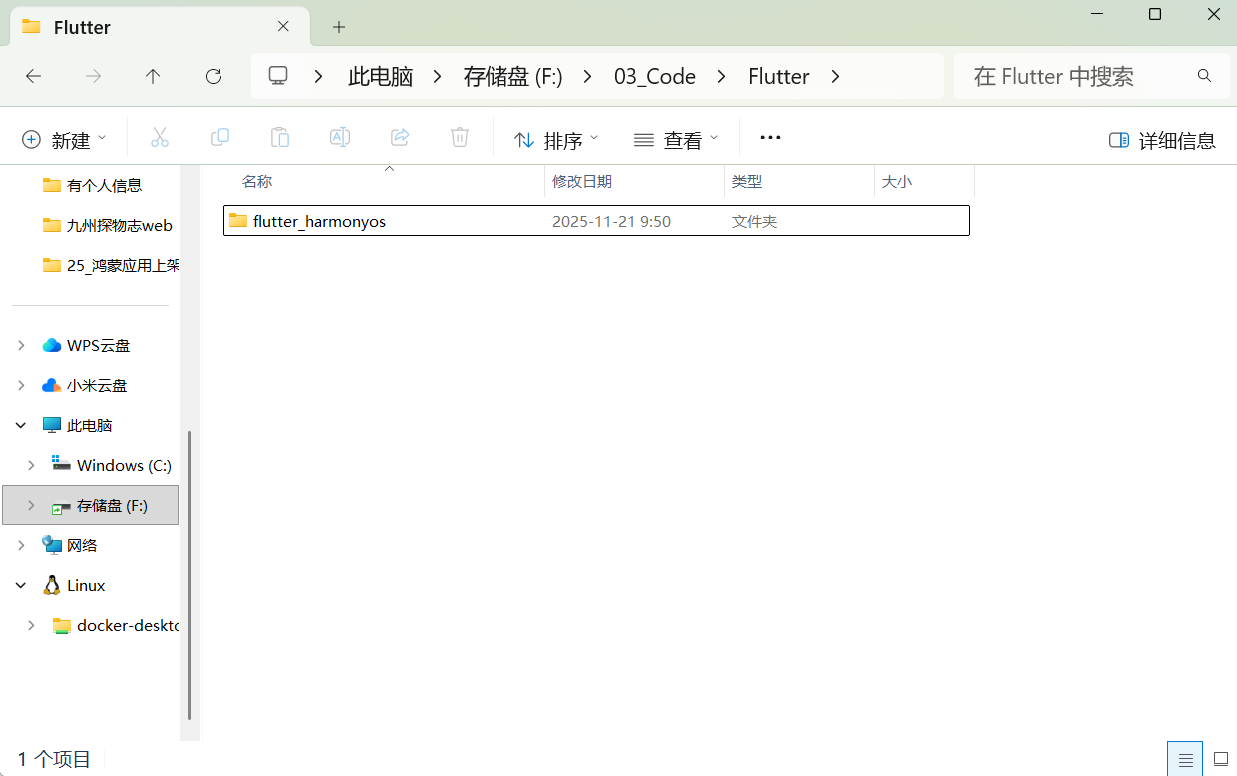Navigate to 此电脑 in address bar

pyautogui.click(x=380, y=76)
